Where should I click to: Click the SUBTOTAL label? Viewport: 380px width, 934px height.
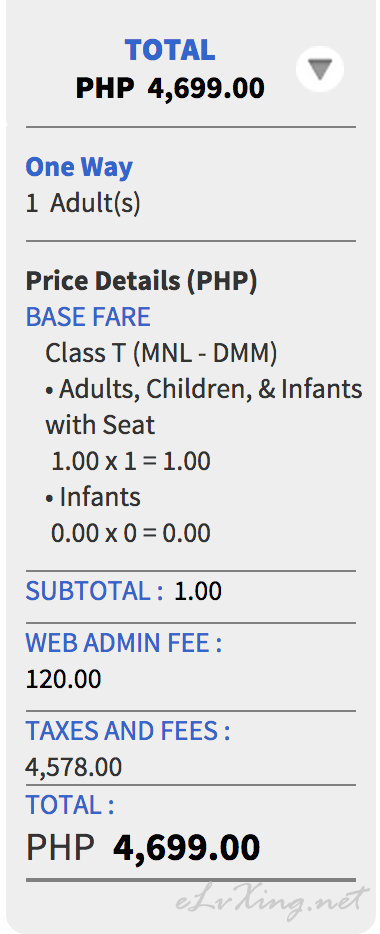click(94, 591)
